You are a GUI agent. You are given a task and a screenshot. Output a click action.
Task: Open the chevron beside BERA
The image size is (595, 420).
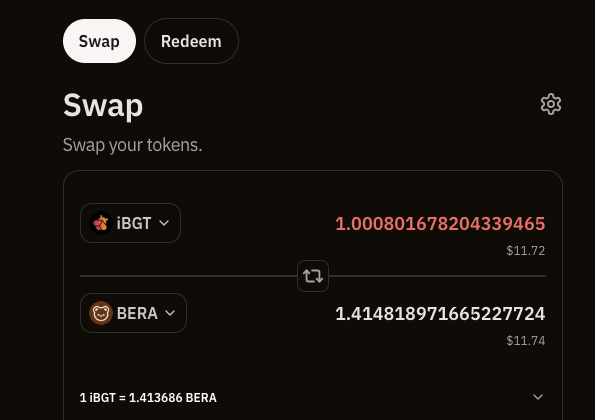tap(170, 313)
